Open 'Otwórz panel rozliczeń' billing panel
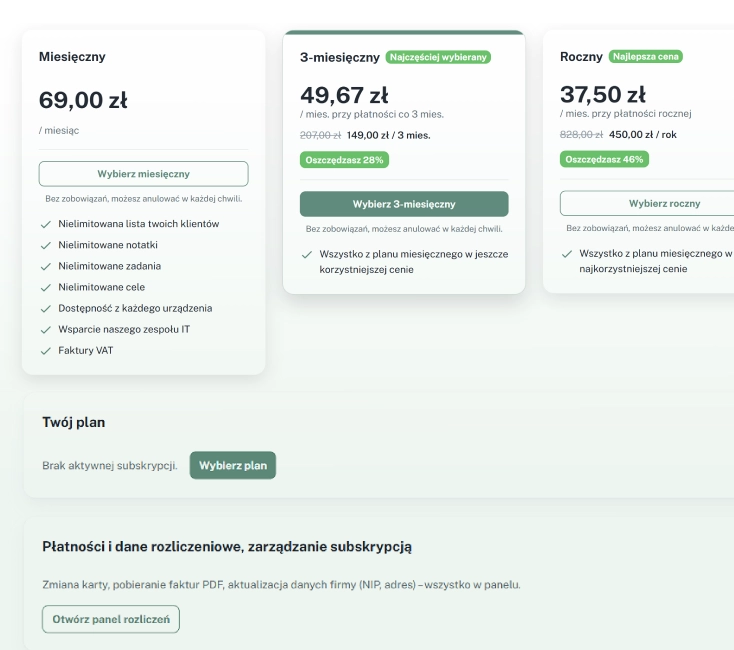 [111, 619]
